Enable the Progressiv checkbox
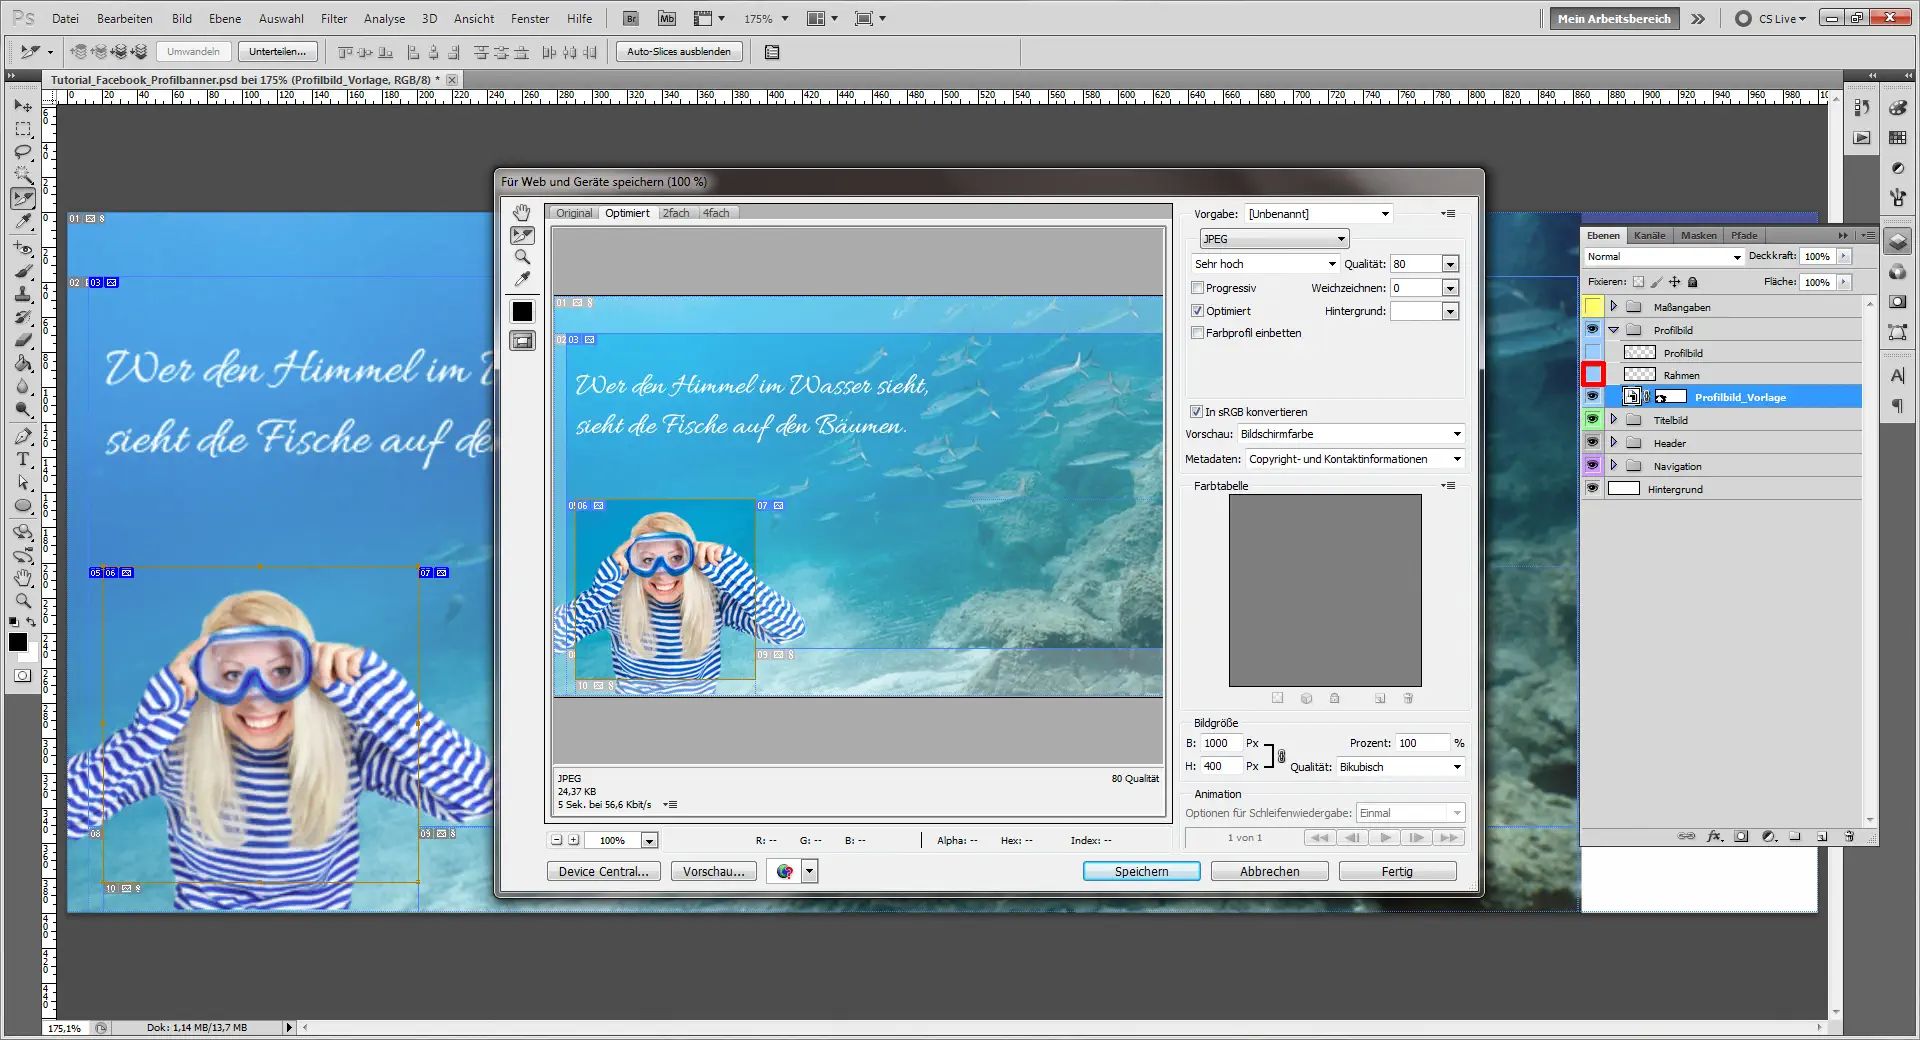The height and width of the screenshot is (1040, 1920). (1197, 288)
